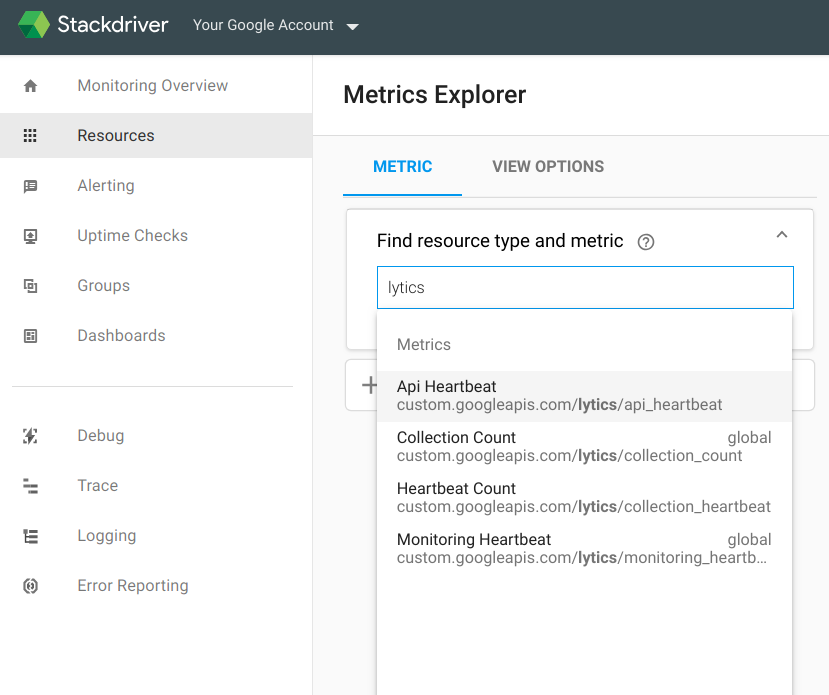Click the Uptime Checks monitor icon
Image resolution: width=829 pixels, height=695 pixels.
[x=30, y=236]
